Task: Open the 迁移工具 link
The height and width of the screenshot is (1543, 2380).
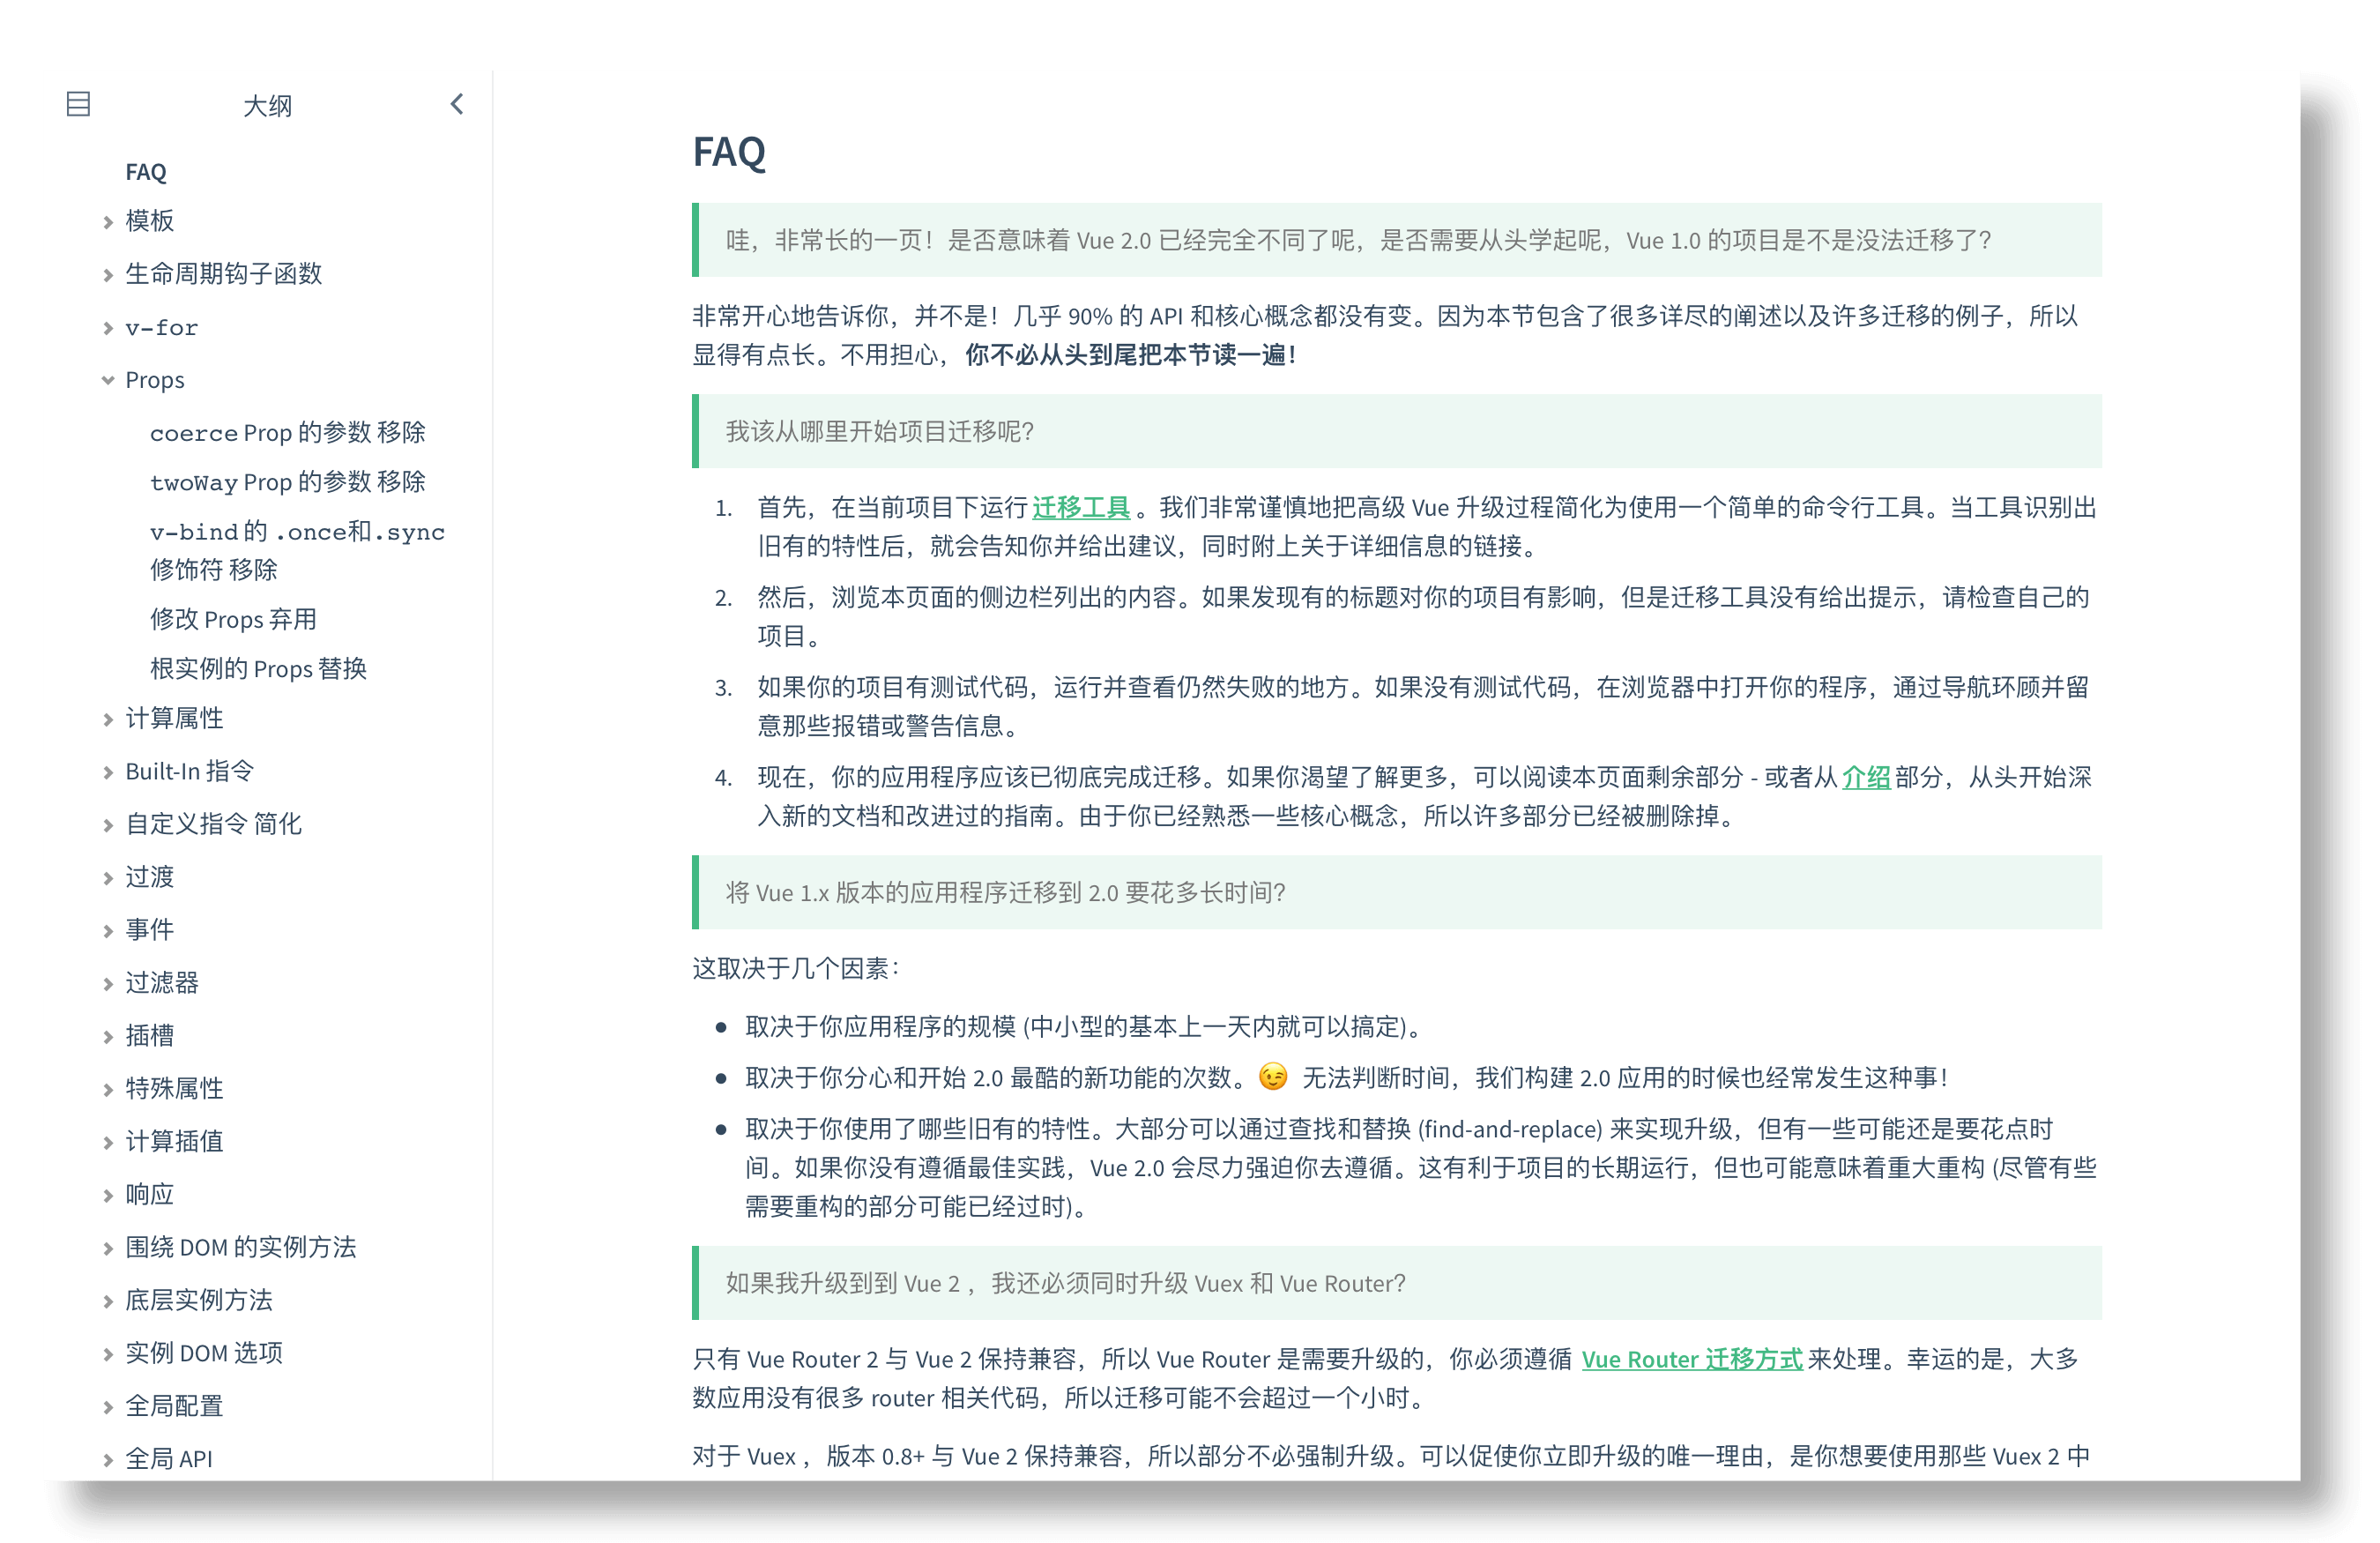Action: (1081, 507)
